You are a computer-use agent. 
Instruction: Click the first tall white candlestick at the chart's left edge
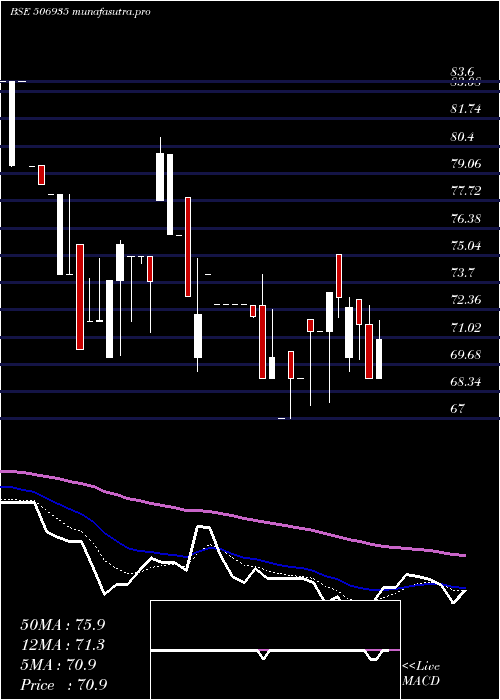click(12, 124)
